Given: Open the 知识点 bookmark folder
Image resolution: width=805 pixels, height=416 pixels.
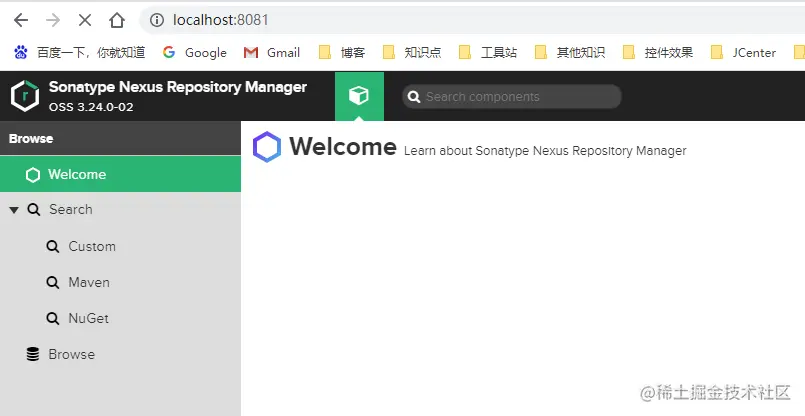Looking at the screenshot, I should 412,52.
